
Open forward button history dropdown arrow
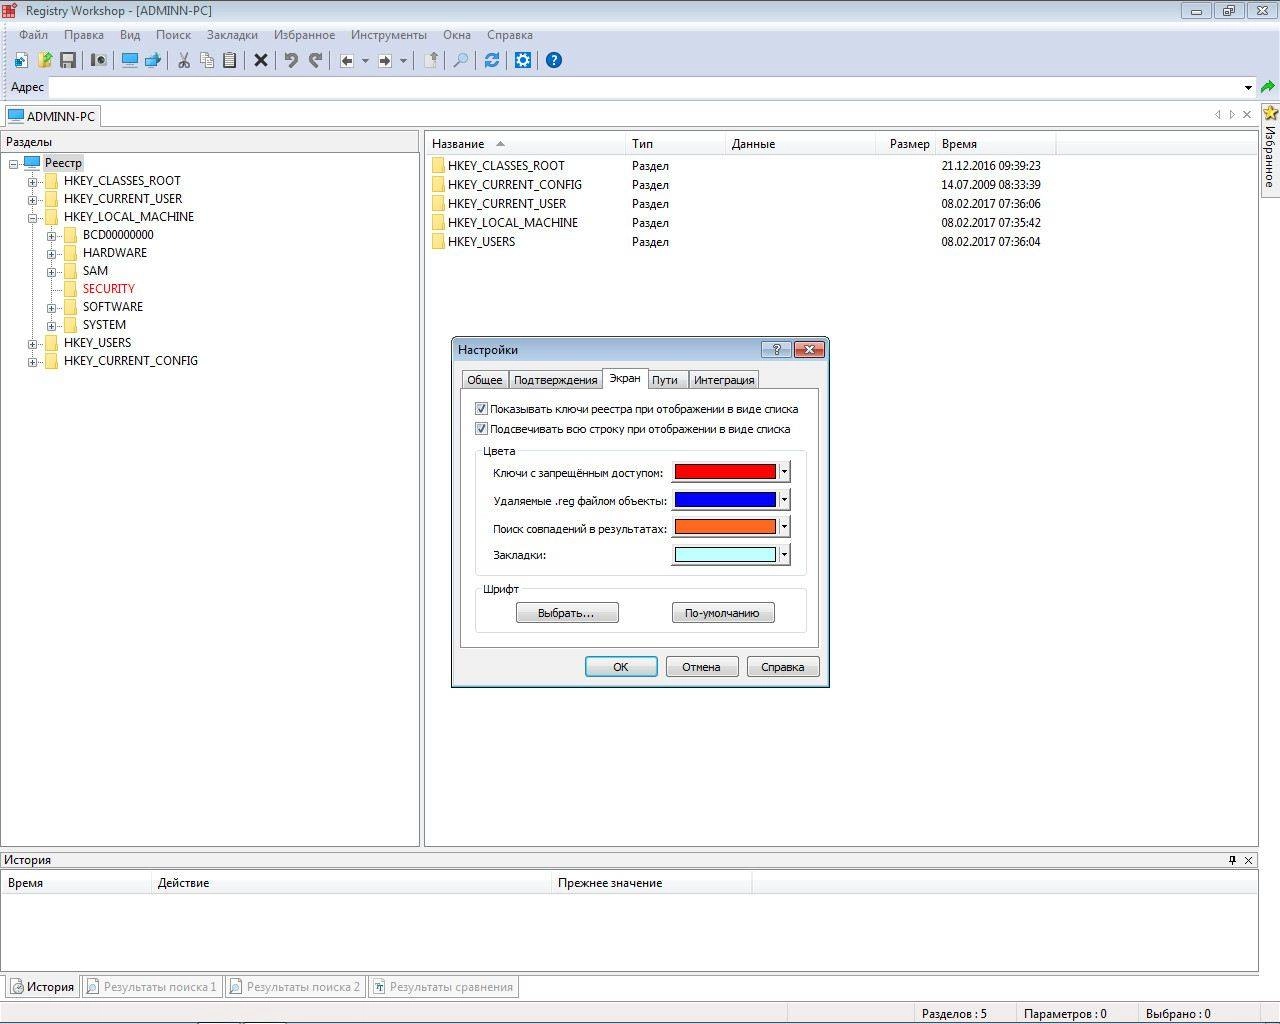point(403,60)
